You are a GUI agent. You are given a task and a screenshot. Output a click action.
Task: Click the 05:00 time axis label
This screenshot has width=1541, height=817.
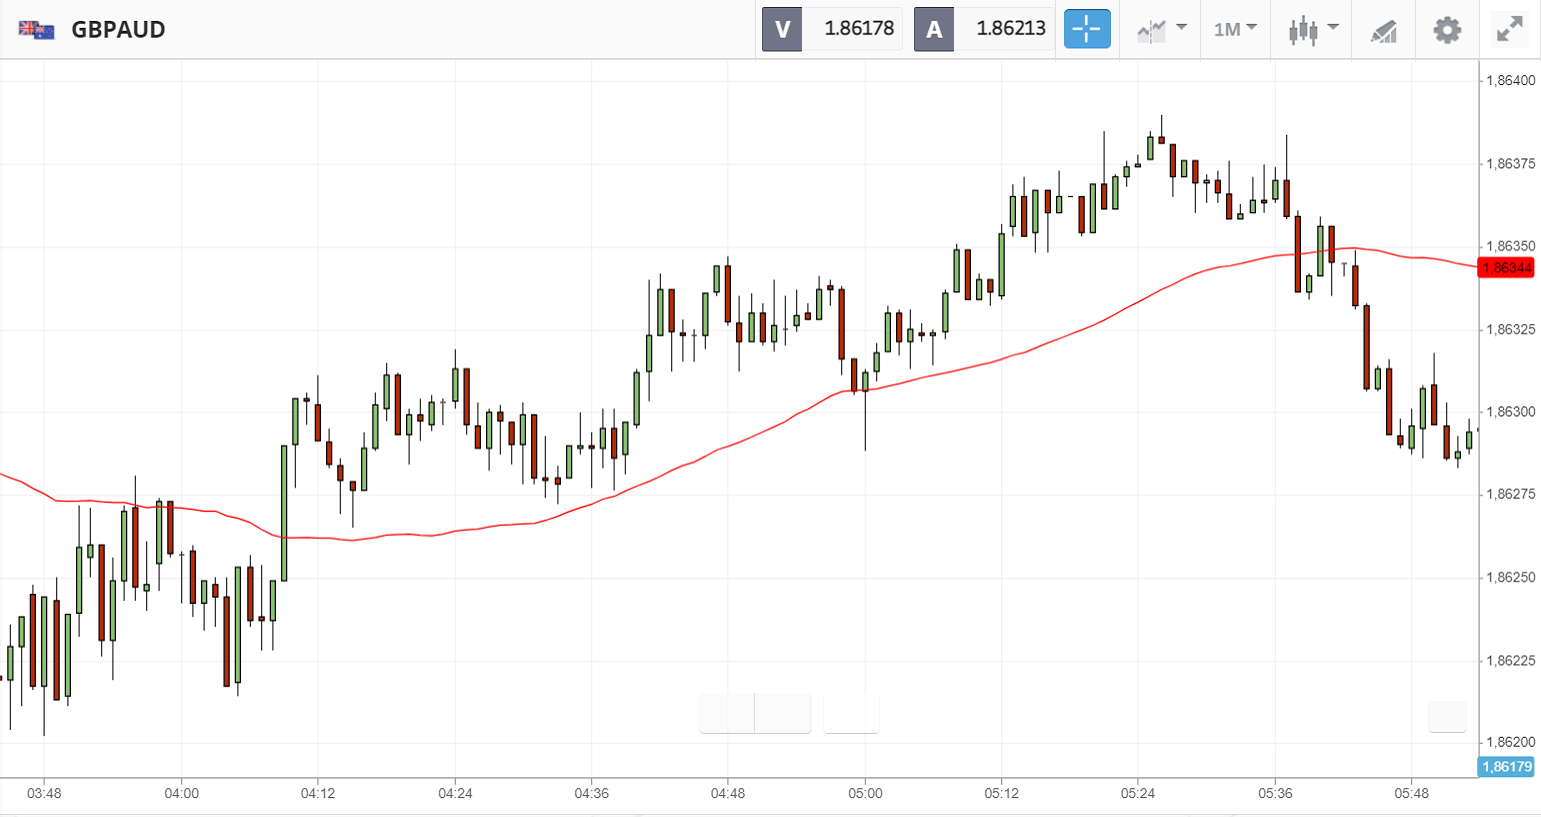point(865,793)
